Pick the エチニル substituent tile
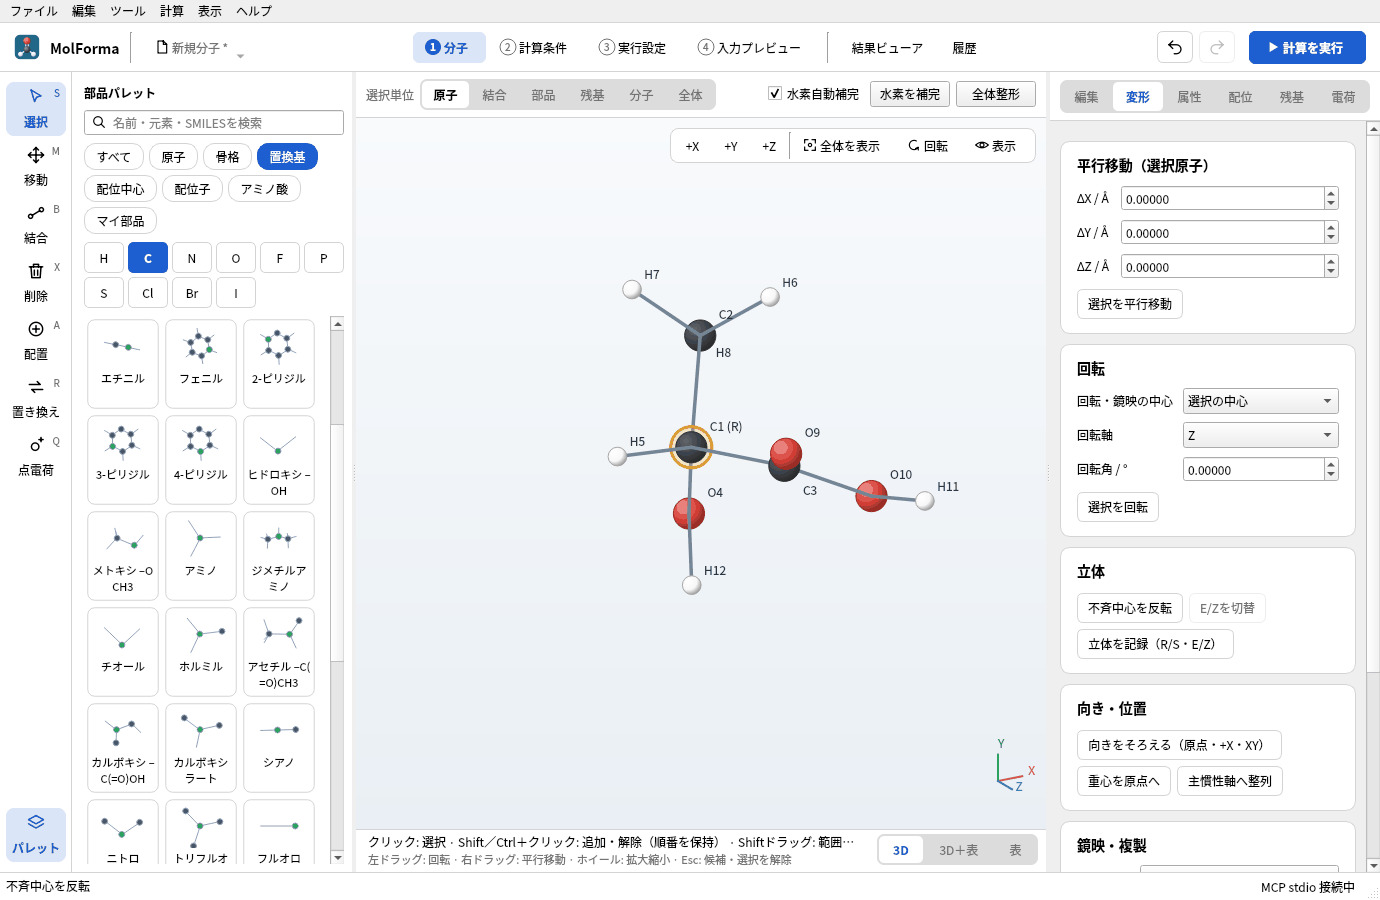This screenshot has height=900, width=1380. pyautogui.click(x=123, y=363)
